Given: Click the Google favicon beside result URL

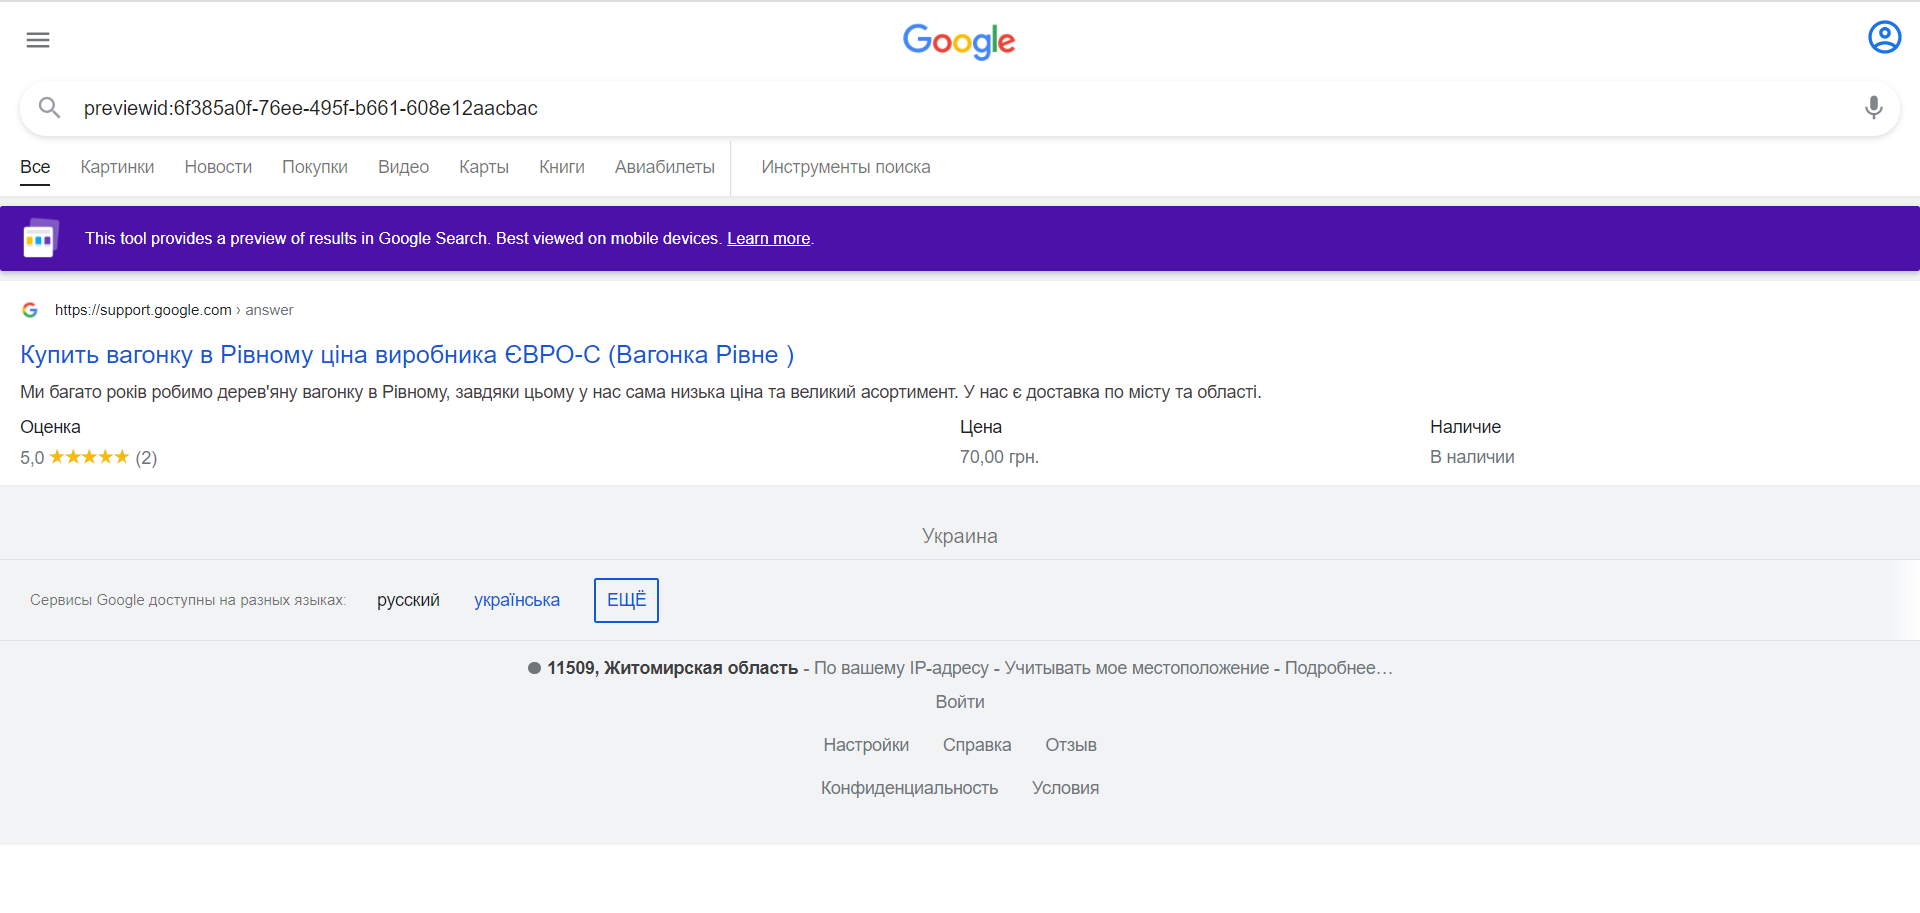Looking at the screenshot, I should (30, 310).
